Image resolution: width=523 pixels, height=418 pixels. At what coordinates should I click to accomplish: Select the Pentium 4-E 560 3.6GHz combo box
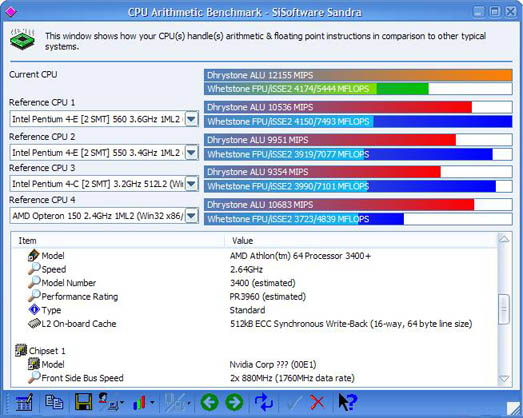[x=104, y=119]
